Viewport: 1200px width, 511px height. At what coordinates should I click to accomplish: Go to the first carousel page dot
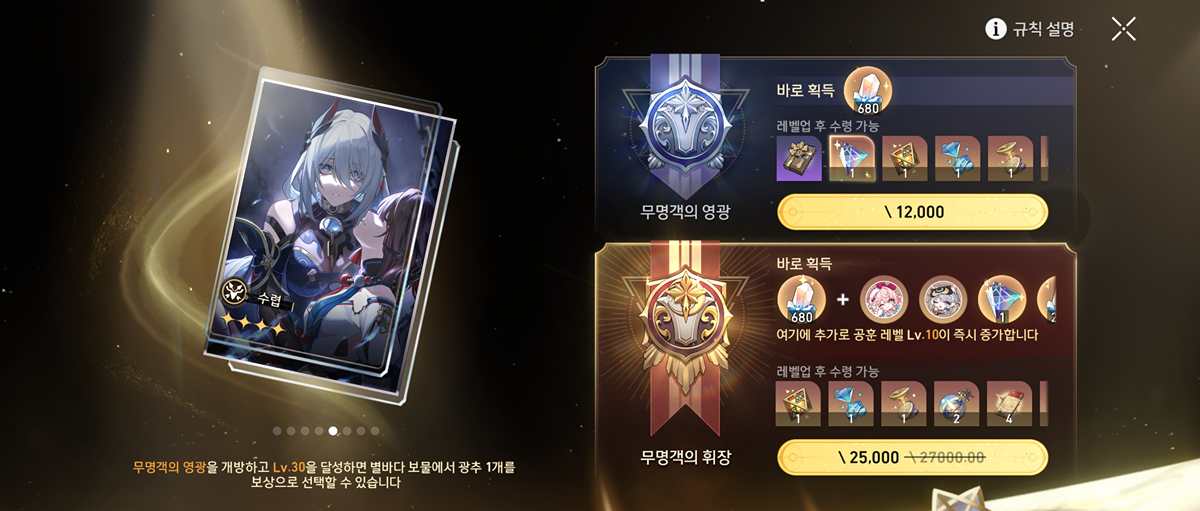278,431
